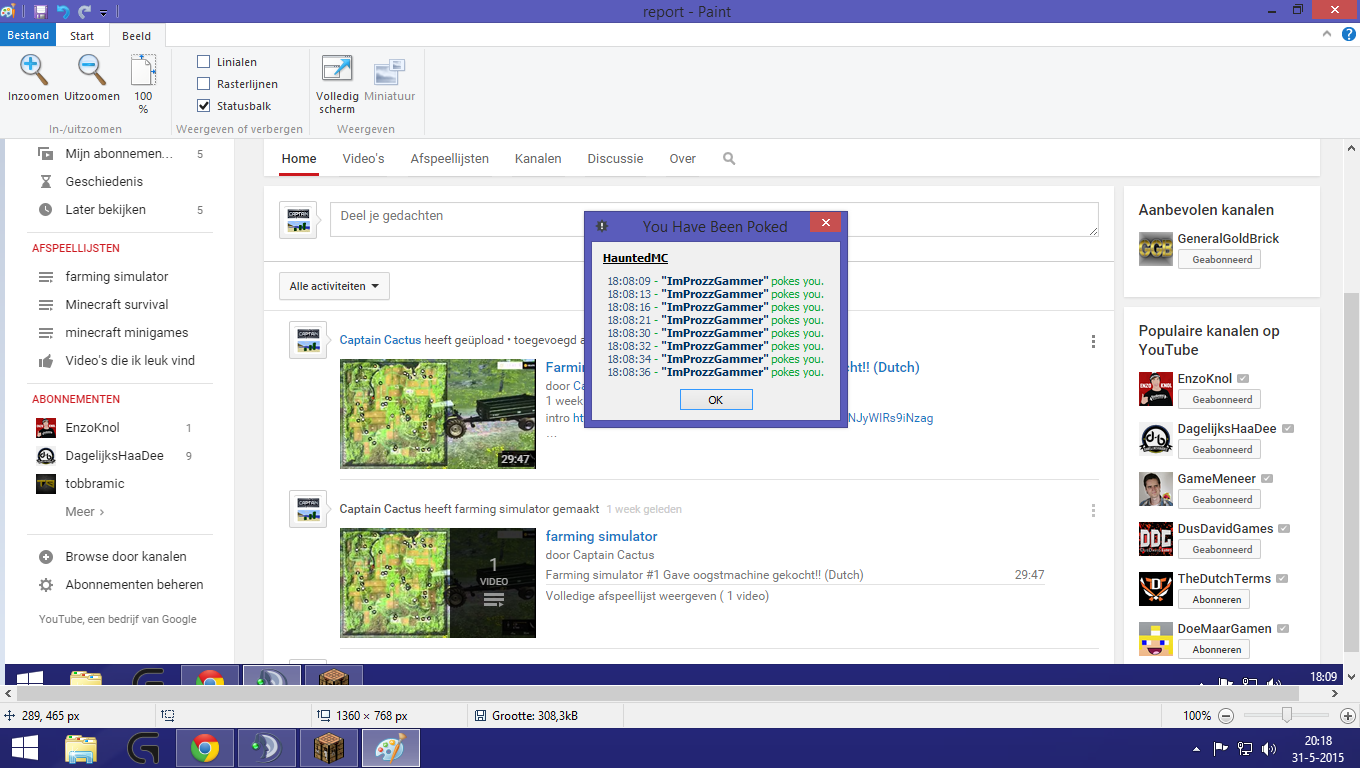Click the Paint taskbar button
The height and width of the screenshot is (768, 1360).
point(391,748)
